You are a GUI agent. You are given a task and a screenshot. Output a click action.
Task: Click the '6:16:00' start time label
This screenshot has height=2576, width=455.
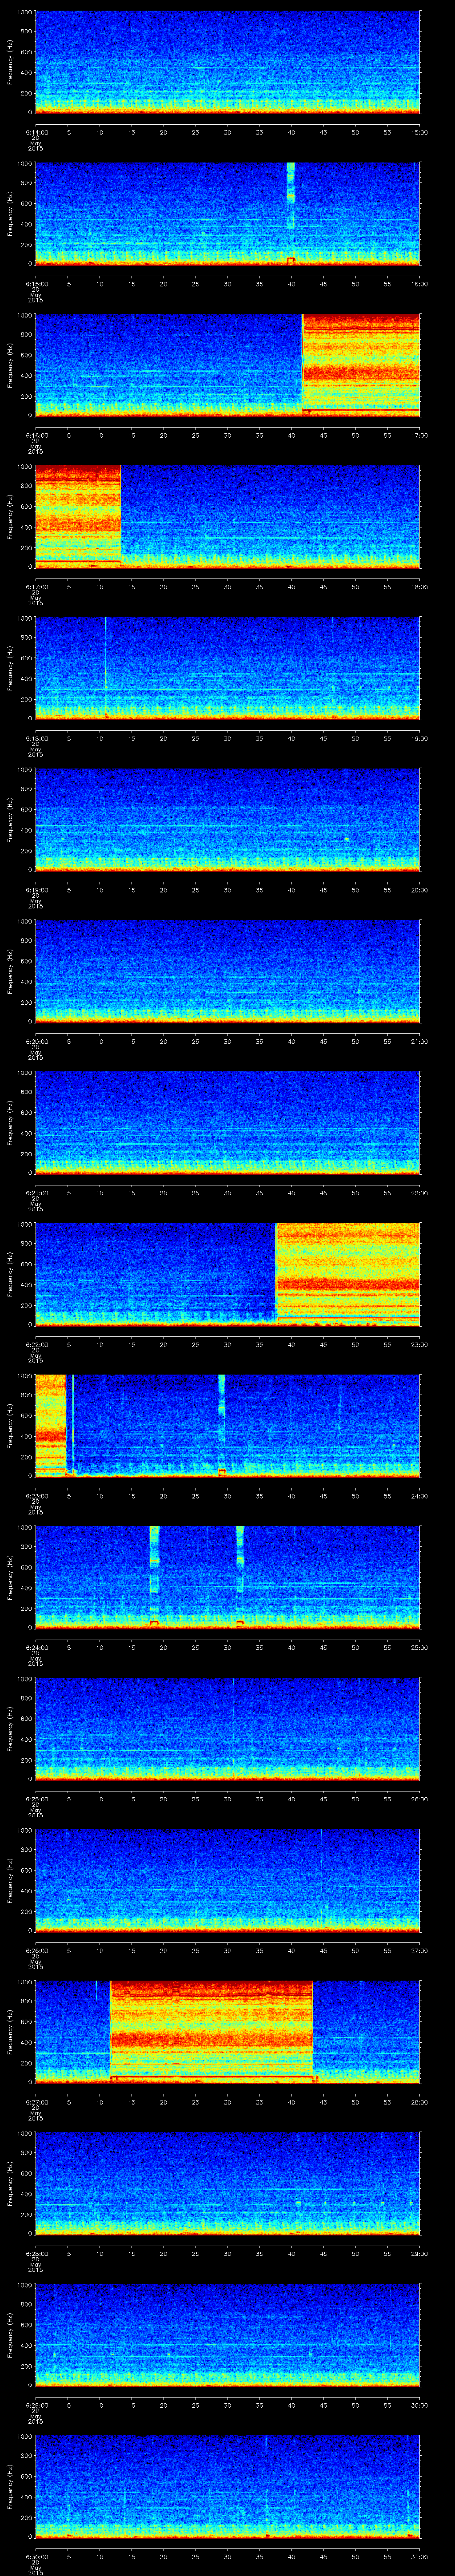pos(36,435)
